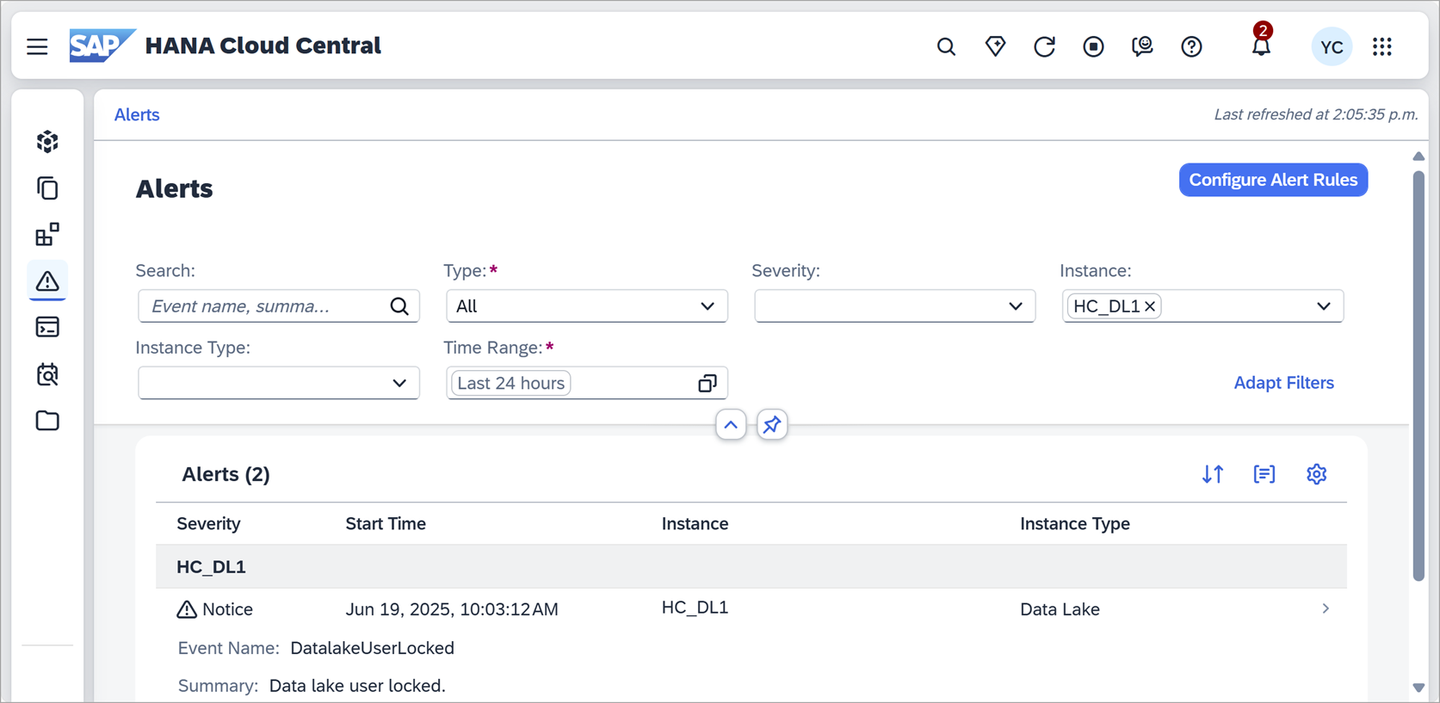
Task: Open the help question mark icon
Action: pos(1191,47)
